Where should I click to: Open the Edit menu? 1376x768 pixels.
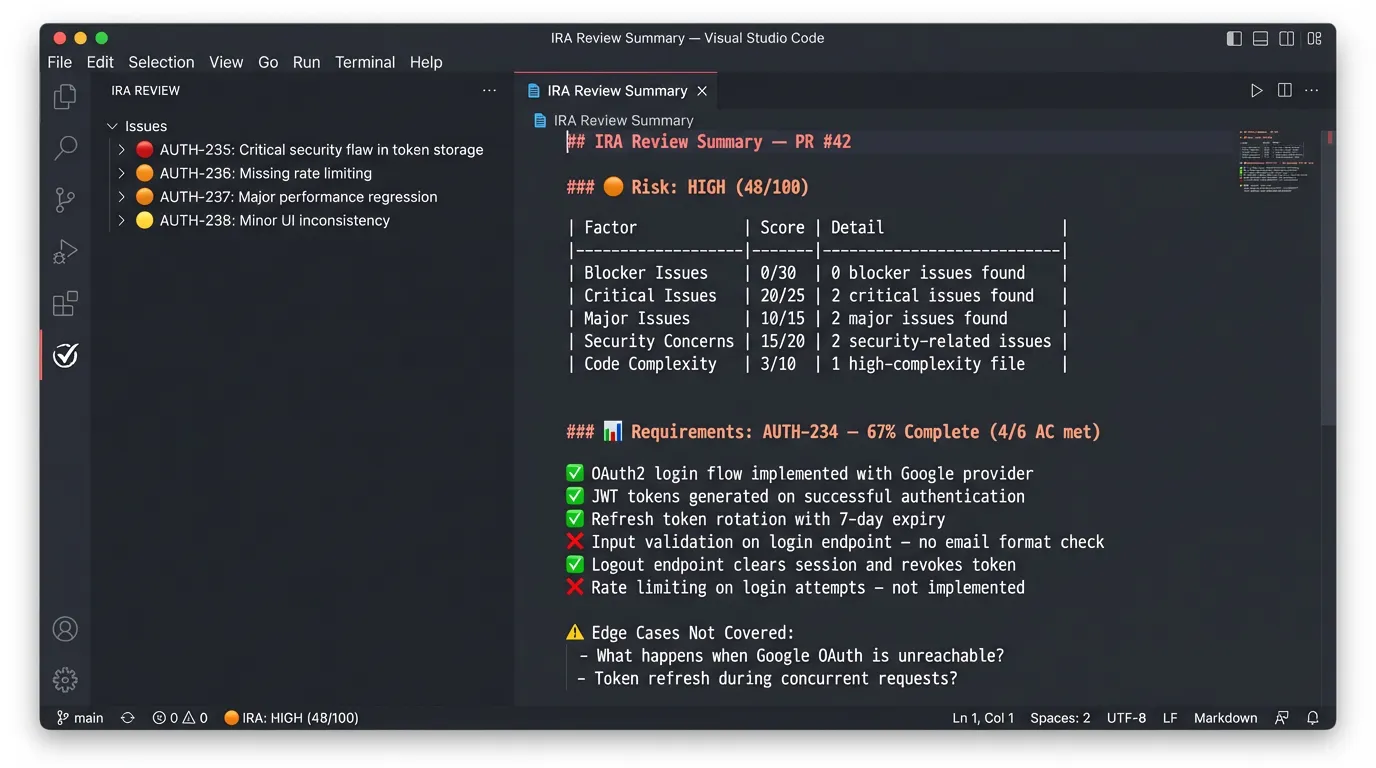point(100,62)
